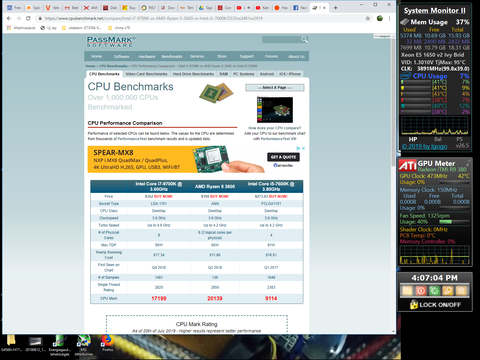Open a new Chrome tab with plus button

[336, 7]
